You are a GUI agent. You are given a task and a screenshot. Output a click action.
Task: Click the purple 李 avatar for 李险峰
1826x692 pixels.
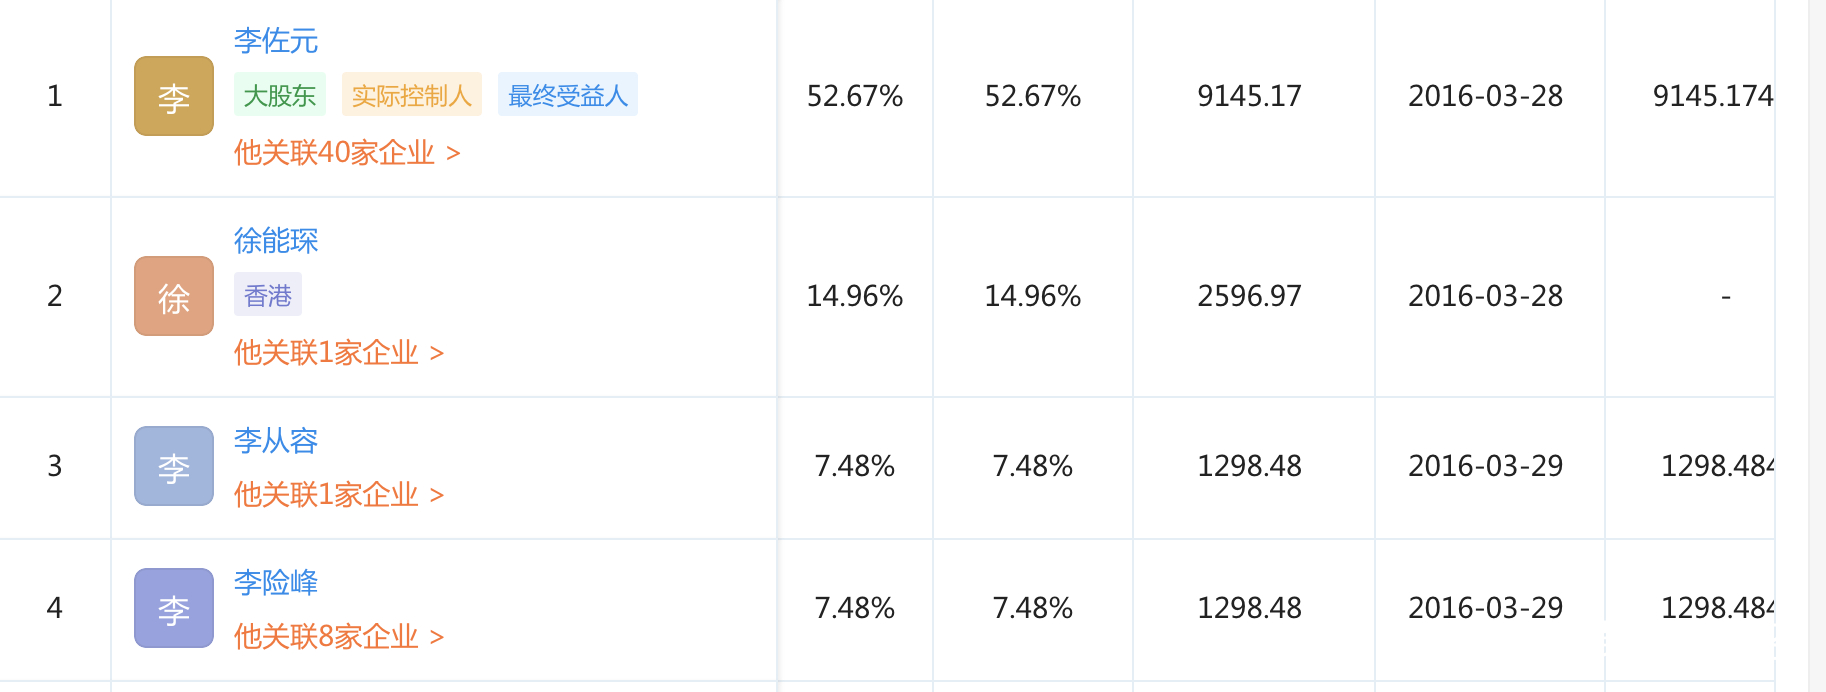tap(174, 608)
